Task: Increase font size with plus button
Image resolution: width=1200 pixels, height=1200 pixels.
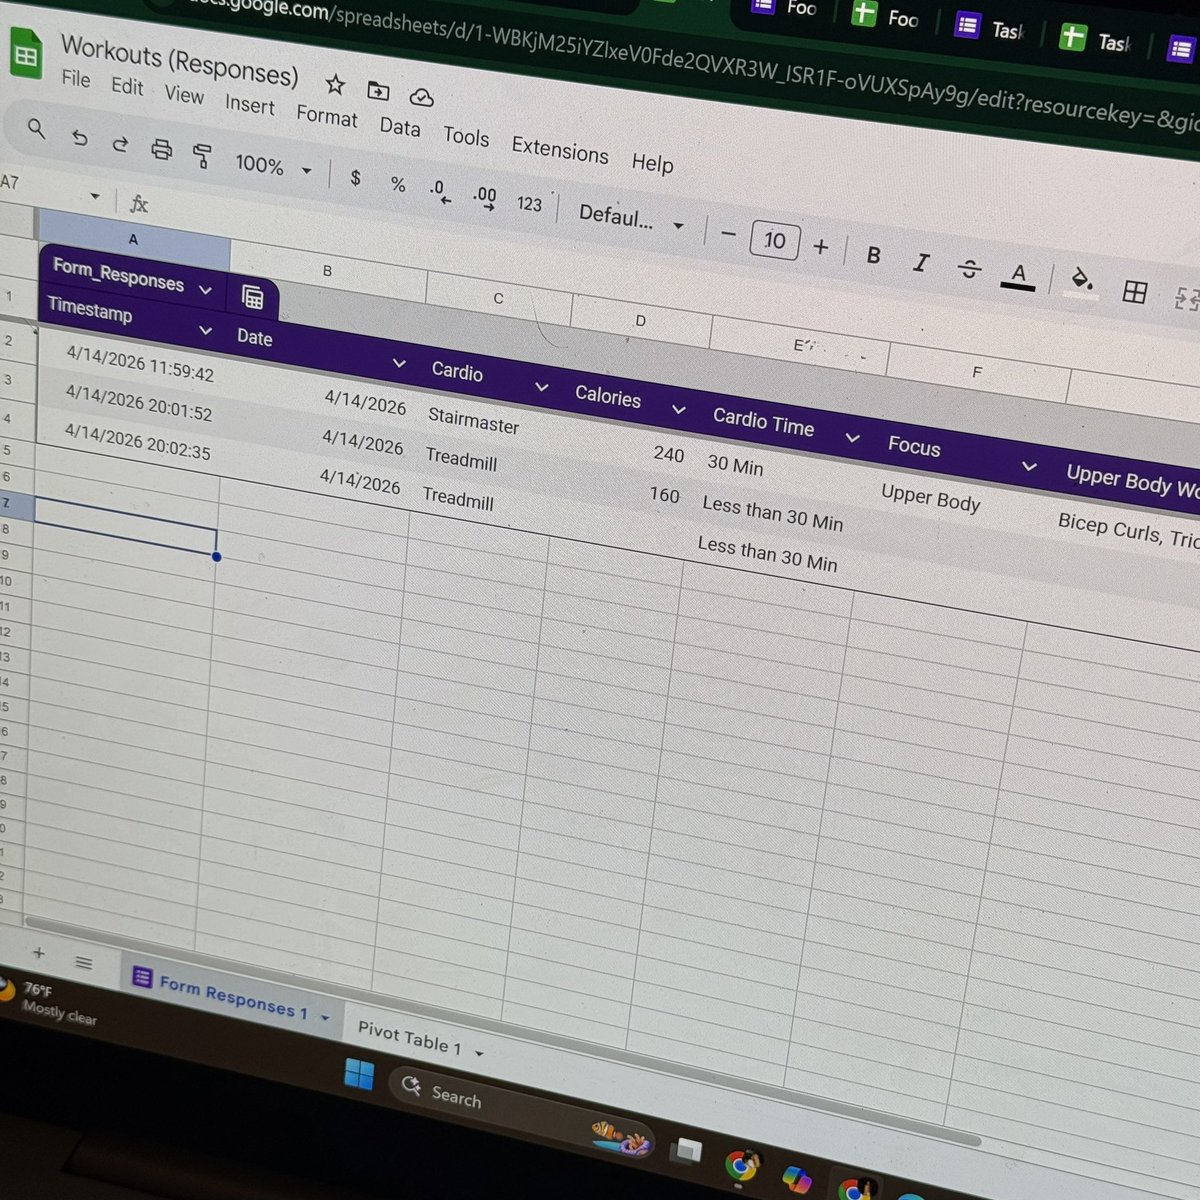Action: pyautogui.click(x=821, y=247)
